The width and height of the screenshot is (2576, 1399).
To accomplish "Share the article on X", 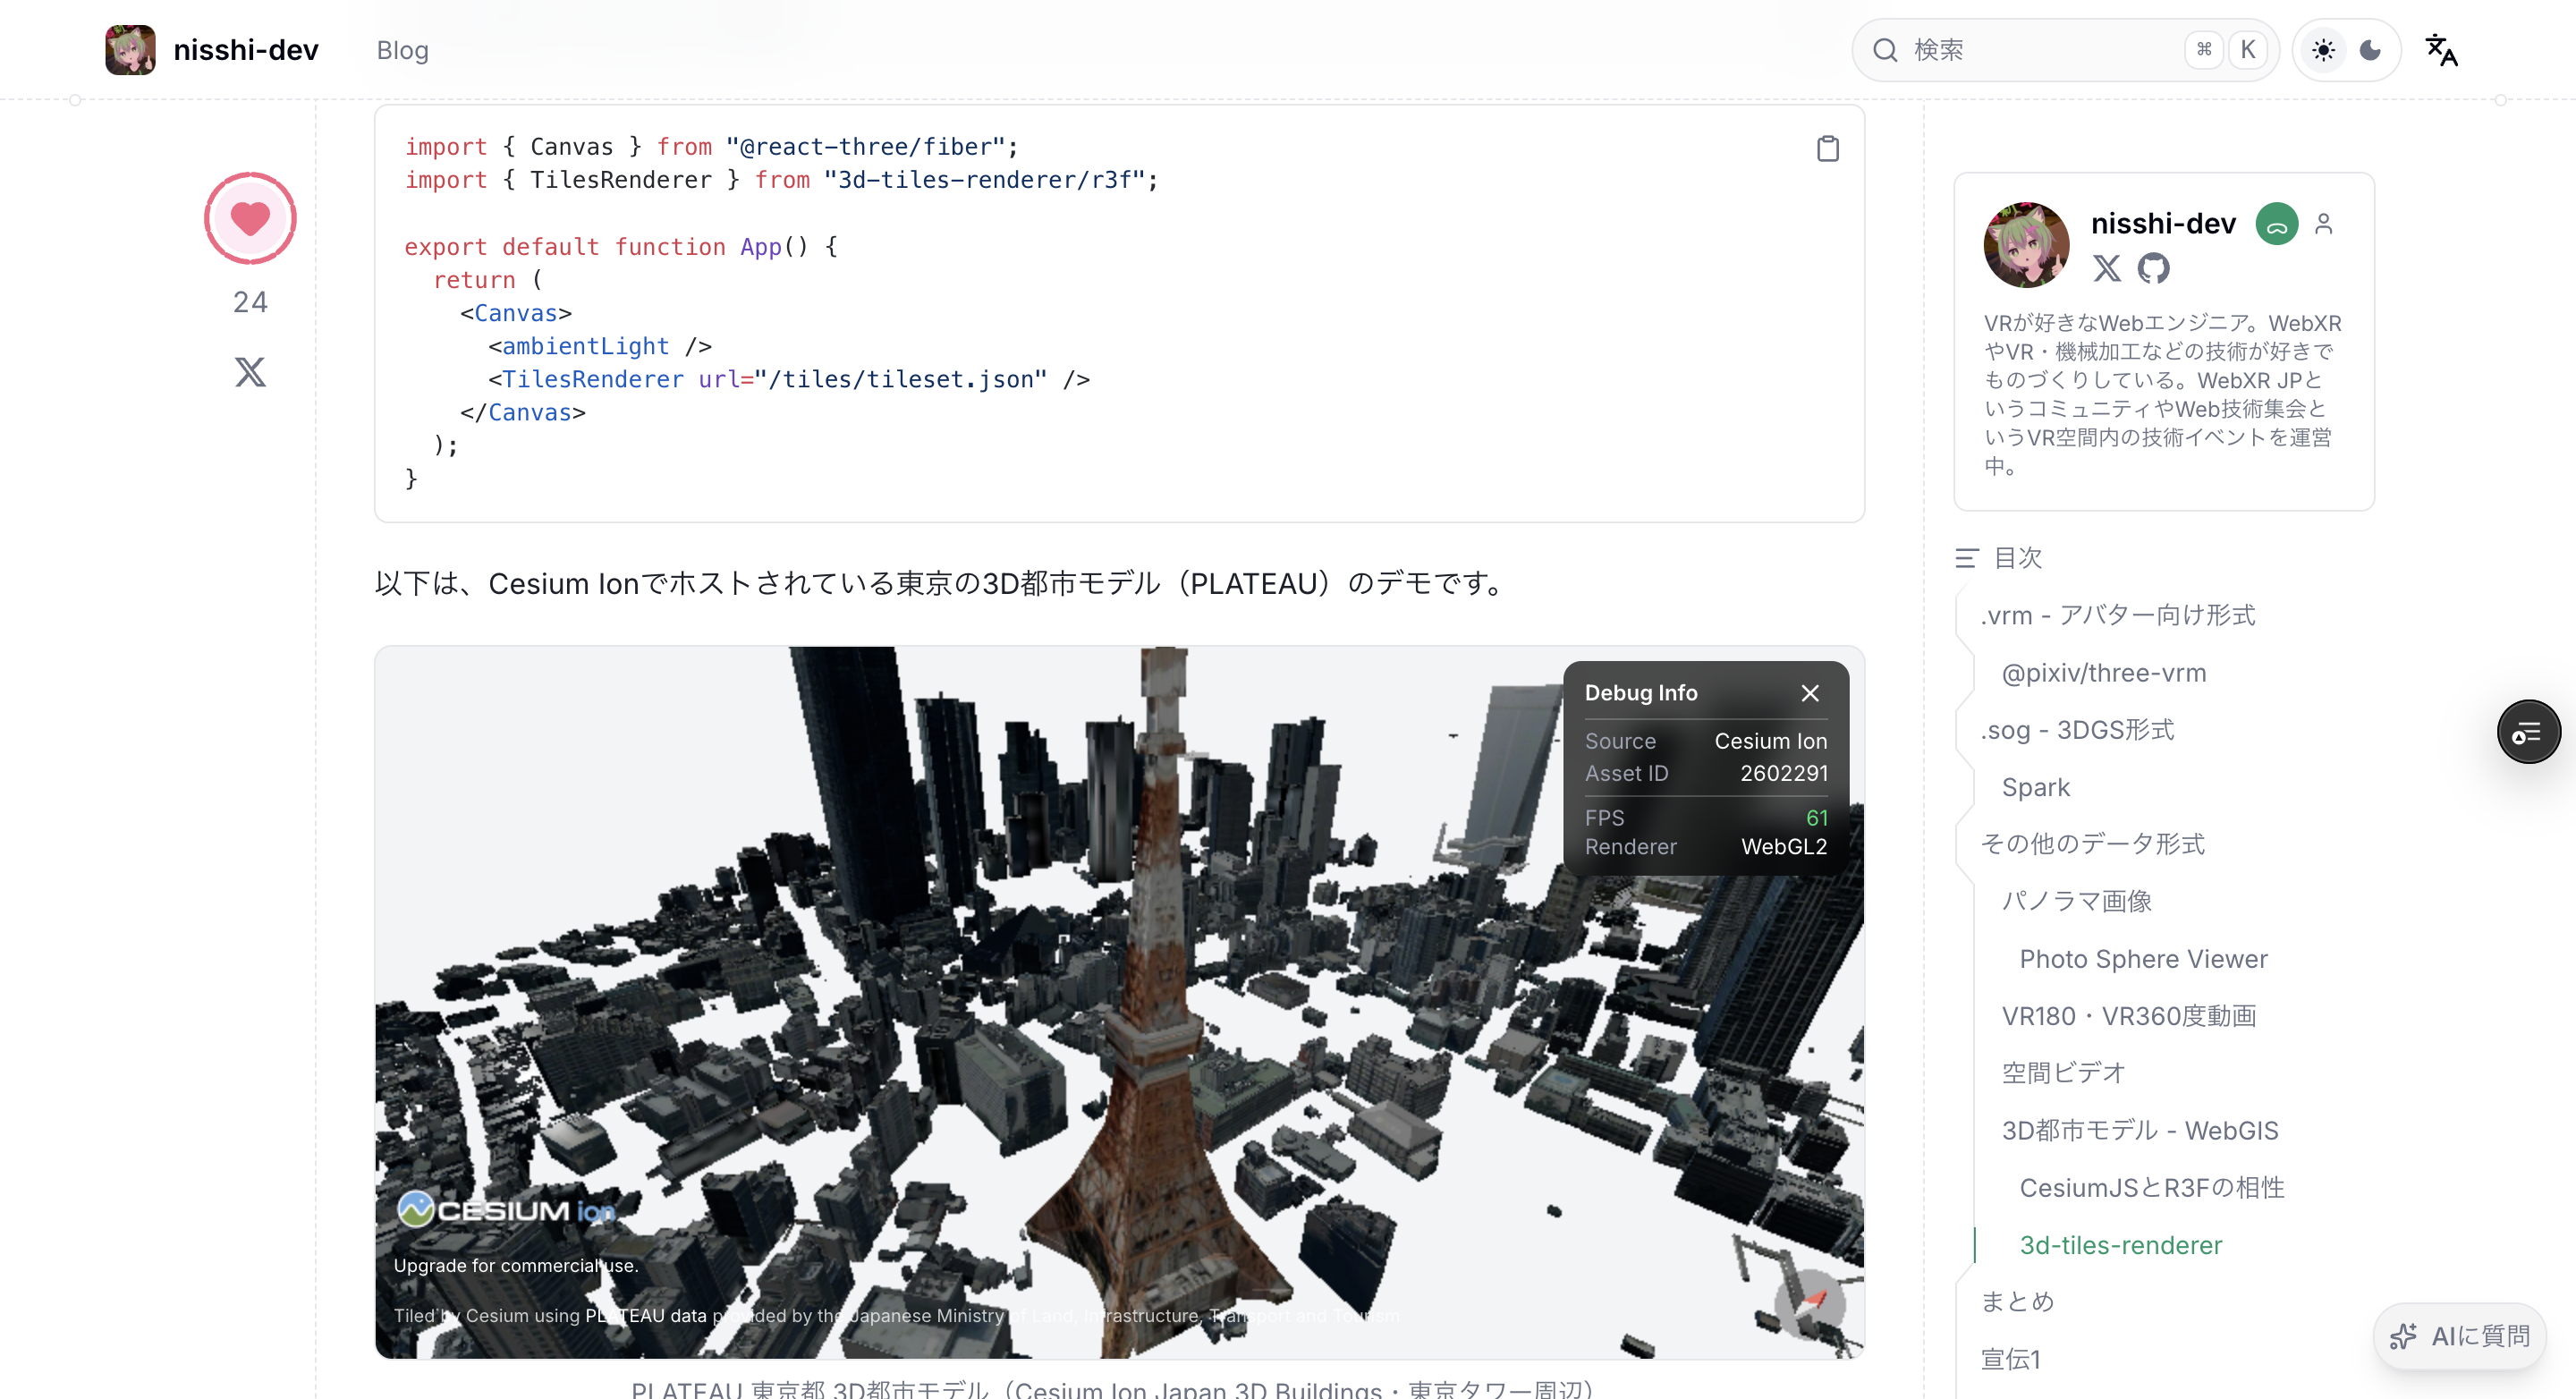I will tap(250, 372).
